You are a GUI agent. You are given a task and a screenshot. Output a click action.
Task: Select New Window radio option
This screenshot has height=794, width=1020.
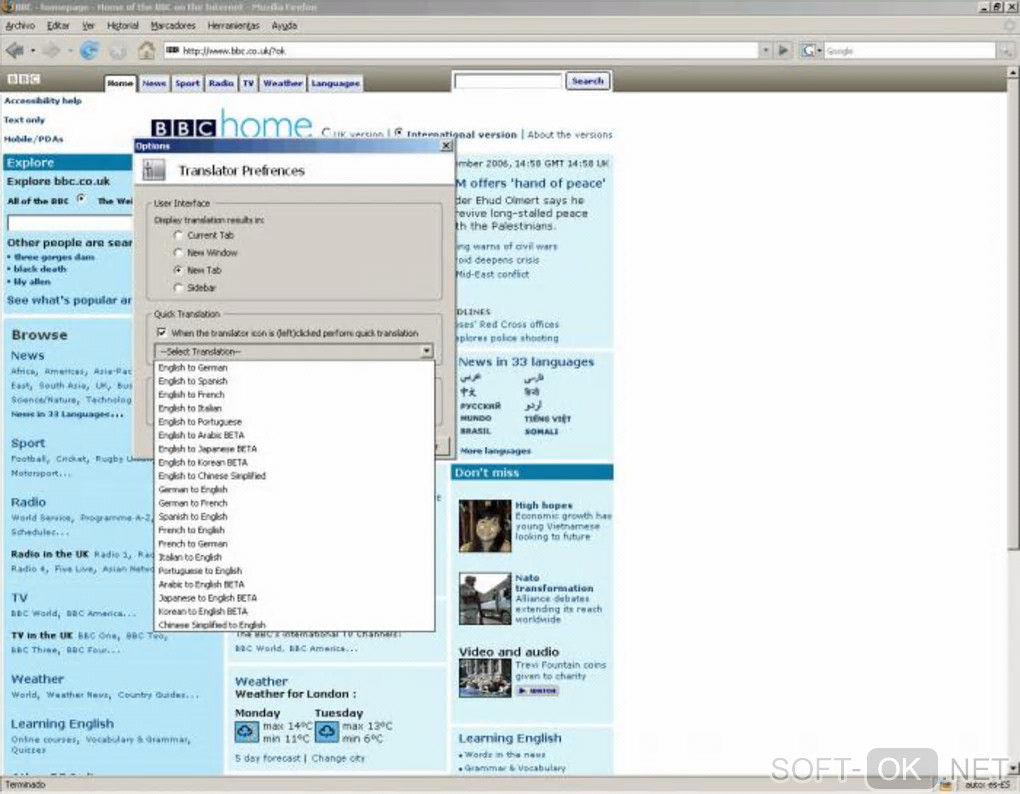[178, 252]
